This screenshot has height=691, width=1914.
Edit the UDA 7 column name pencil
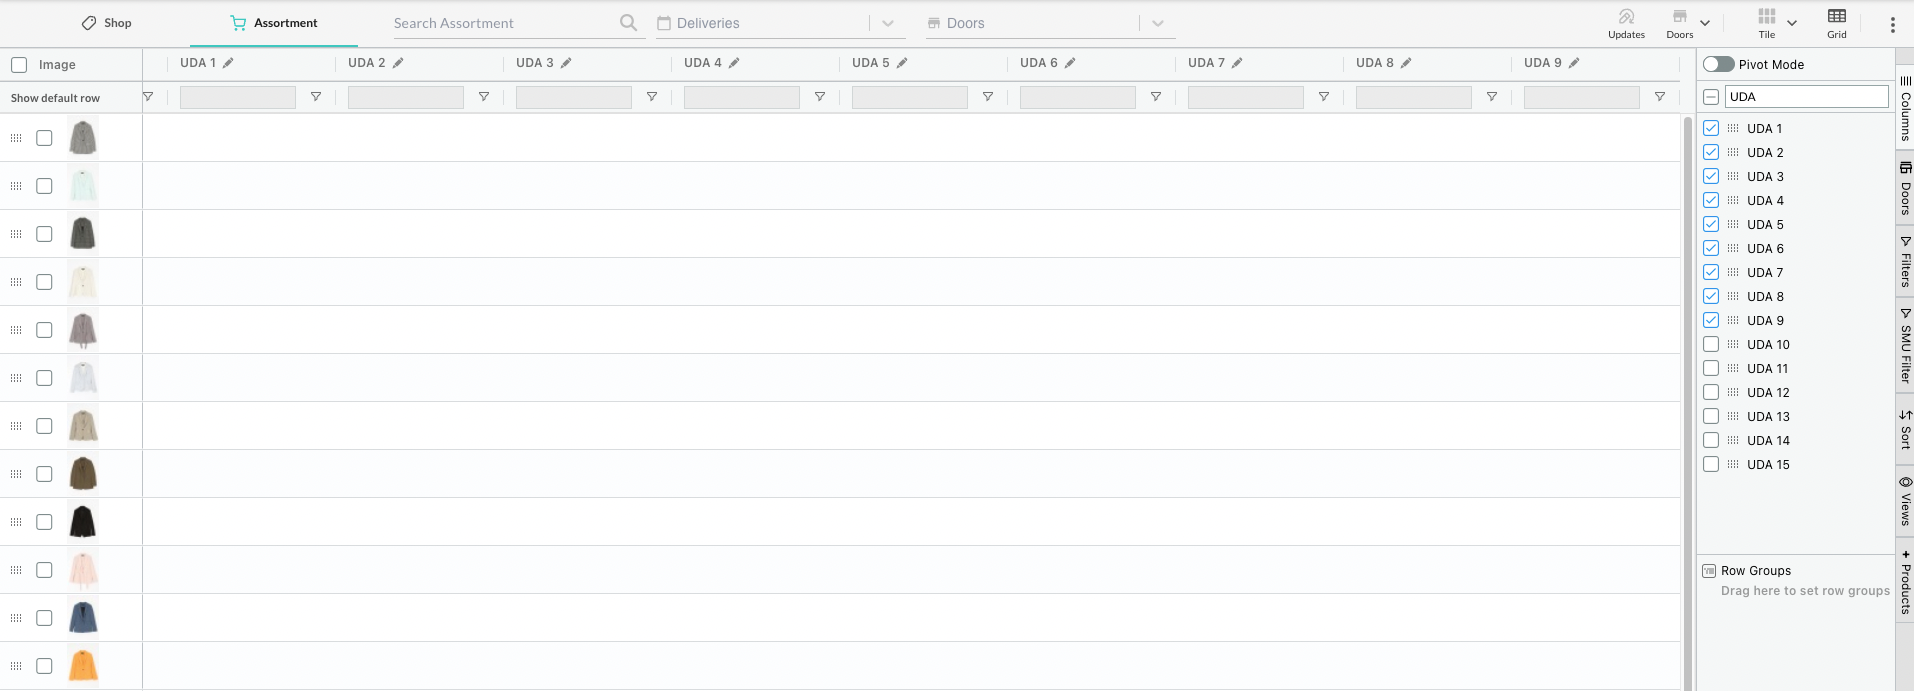[1237, 63]
